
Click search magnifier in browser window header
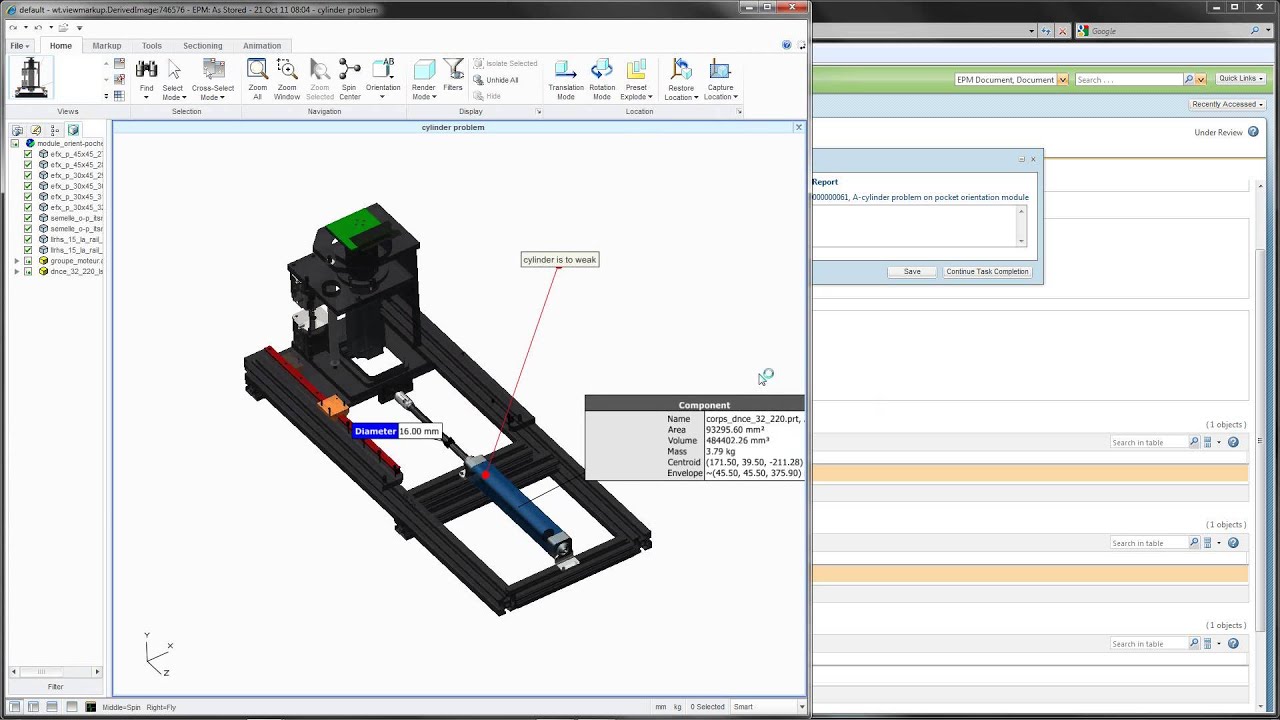(1255, 31)
